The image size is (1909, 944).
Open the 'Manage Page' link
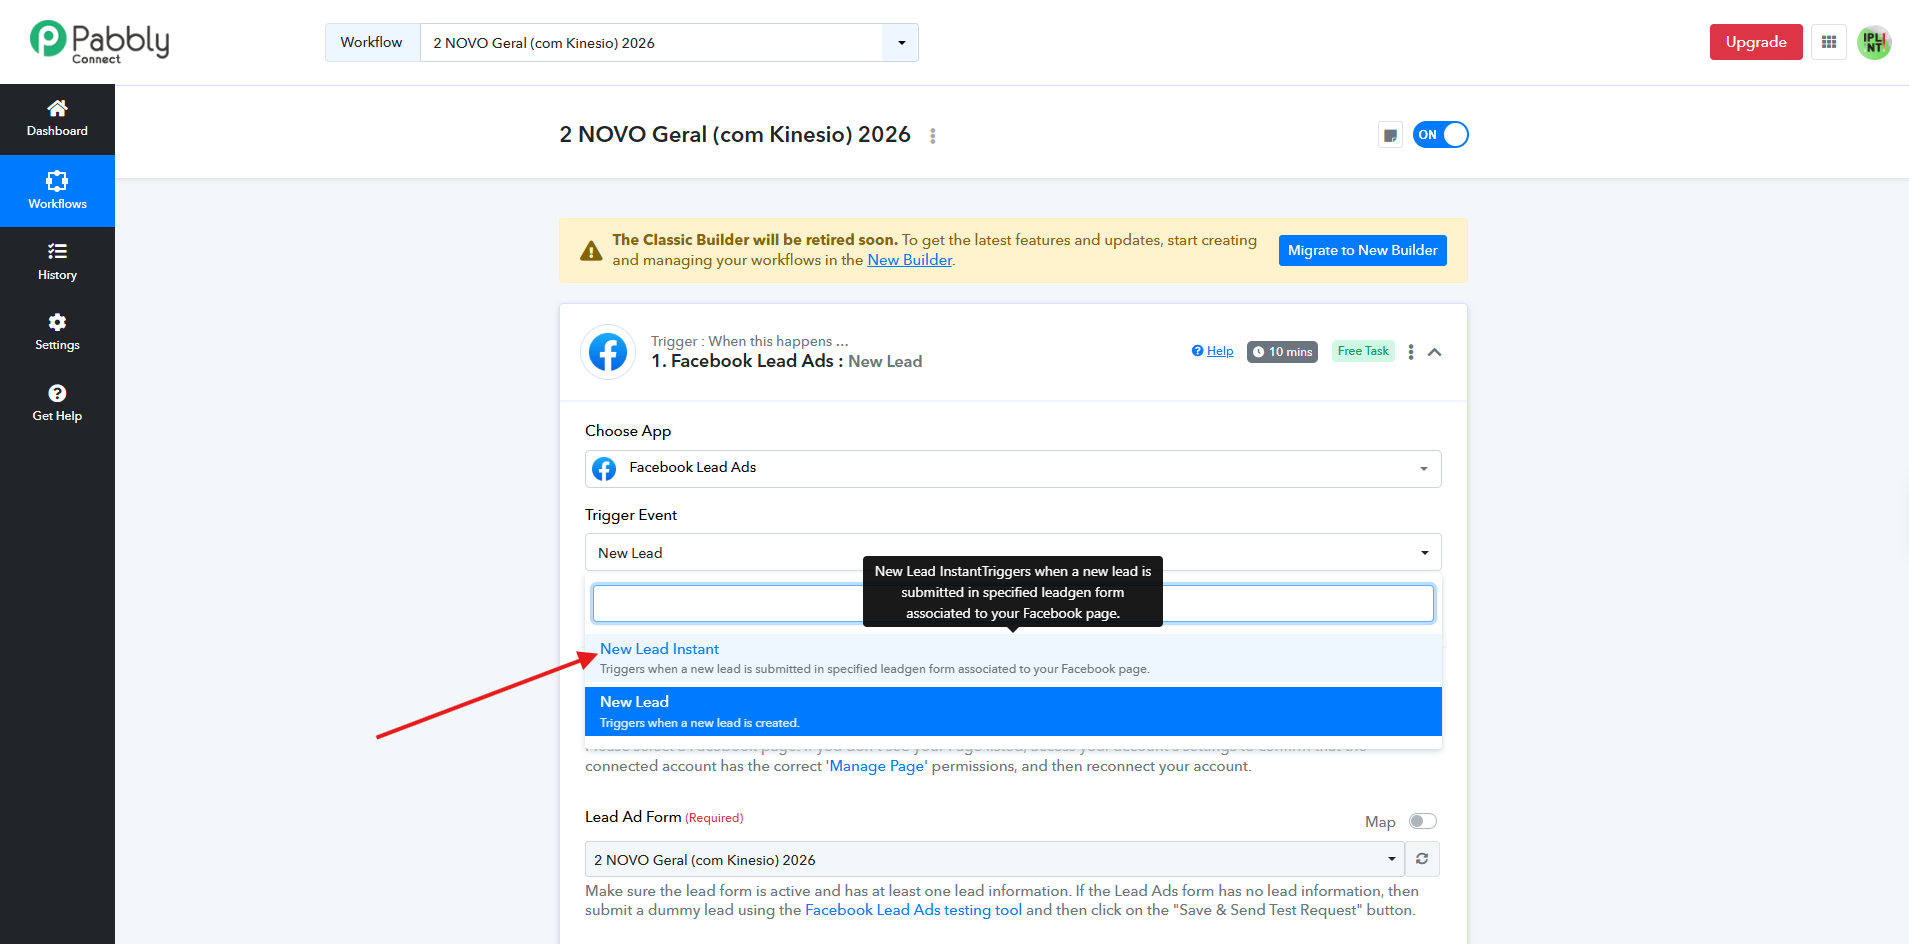pos(877,766)
